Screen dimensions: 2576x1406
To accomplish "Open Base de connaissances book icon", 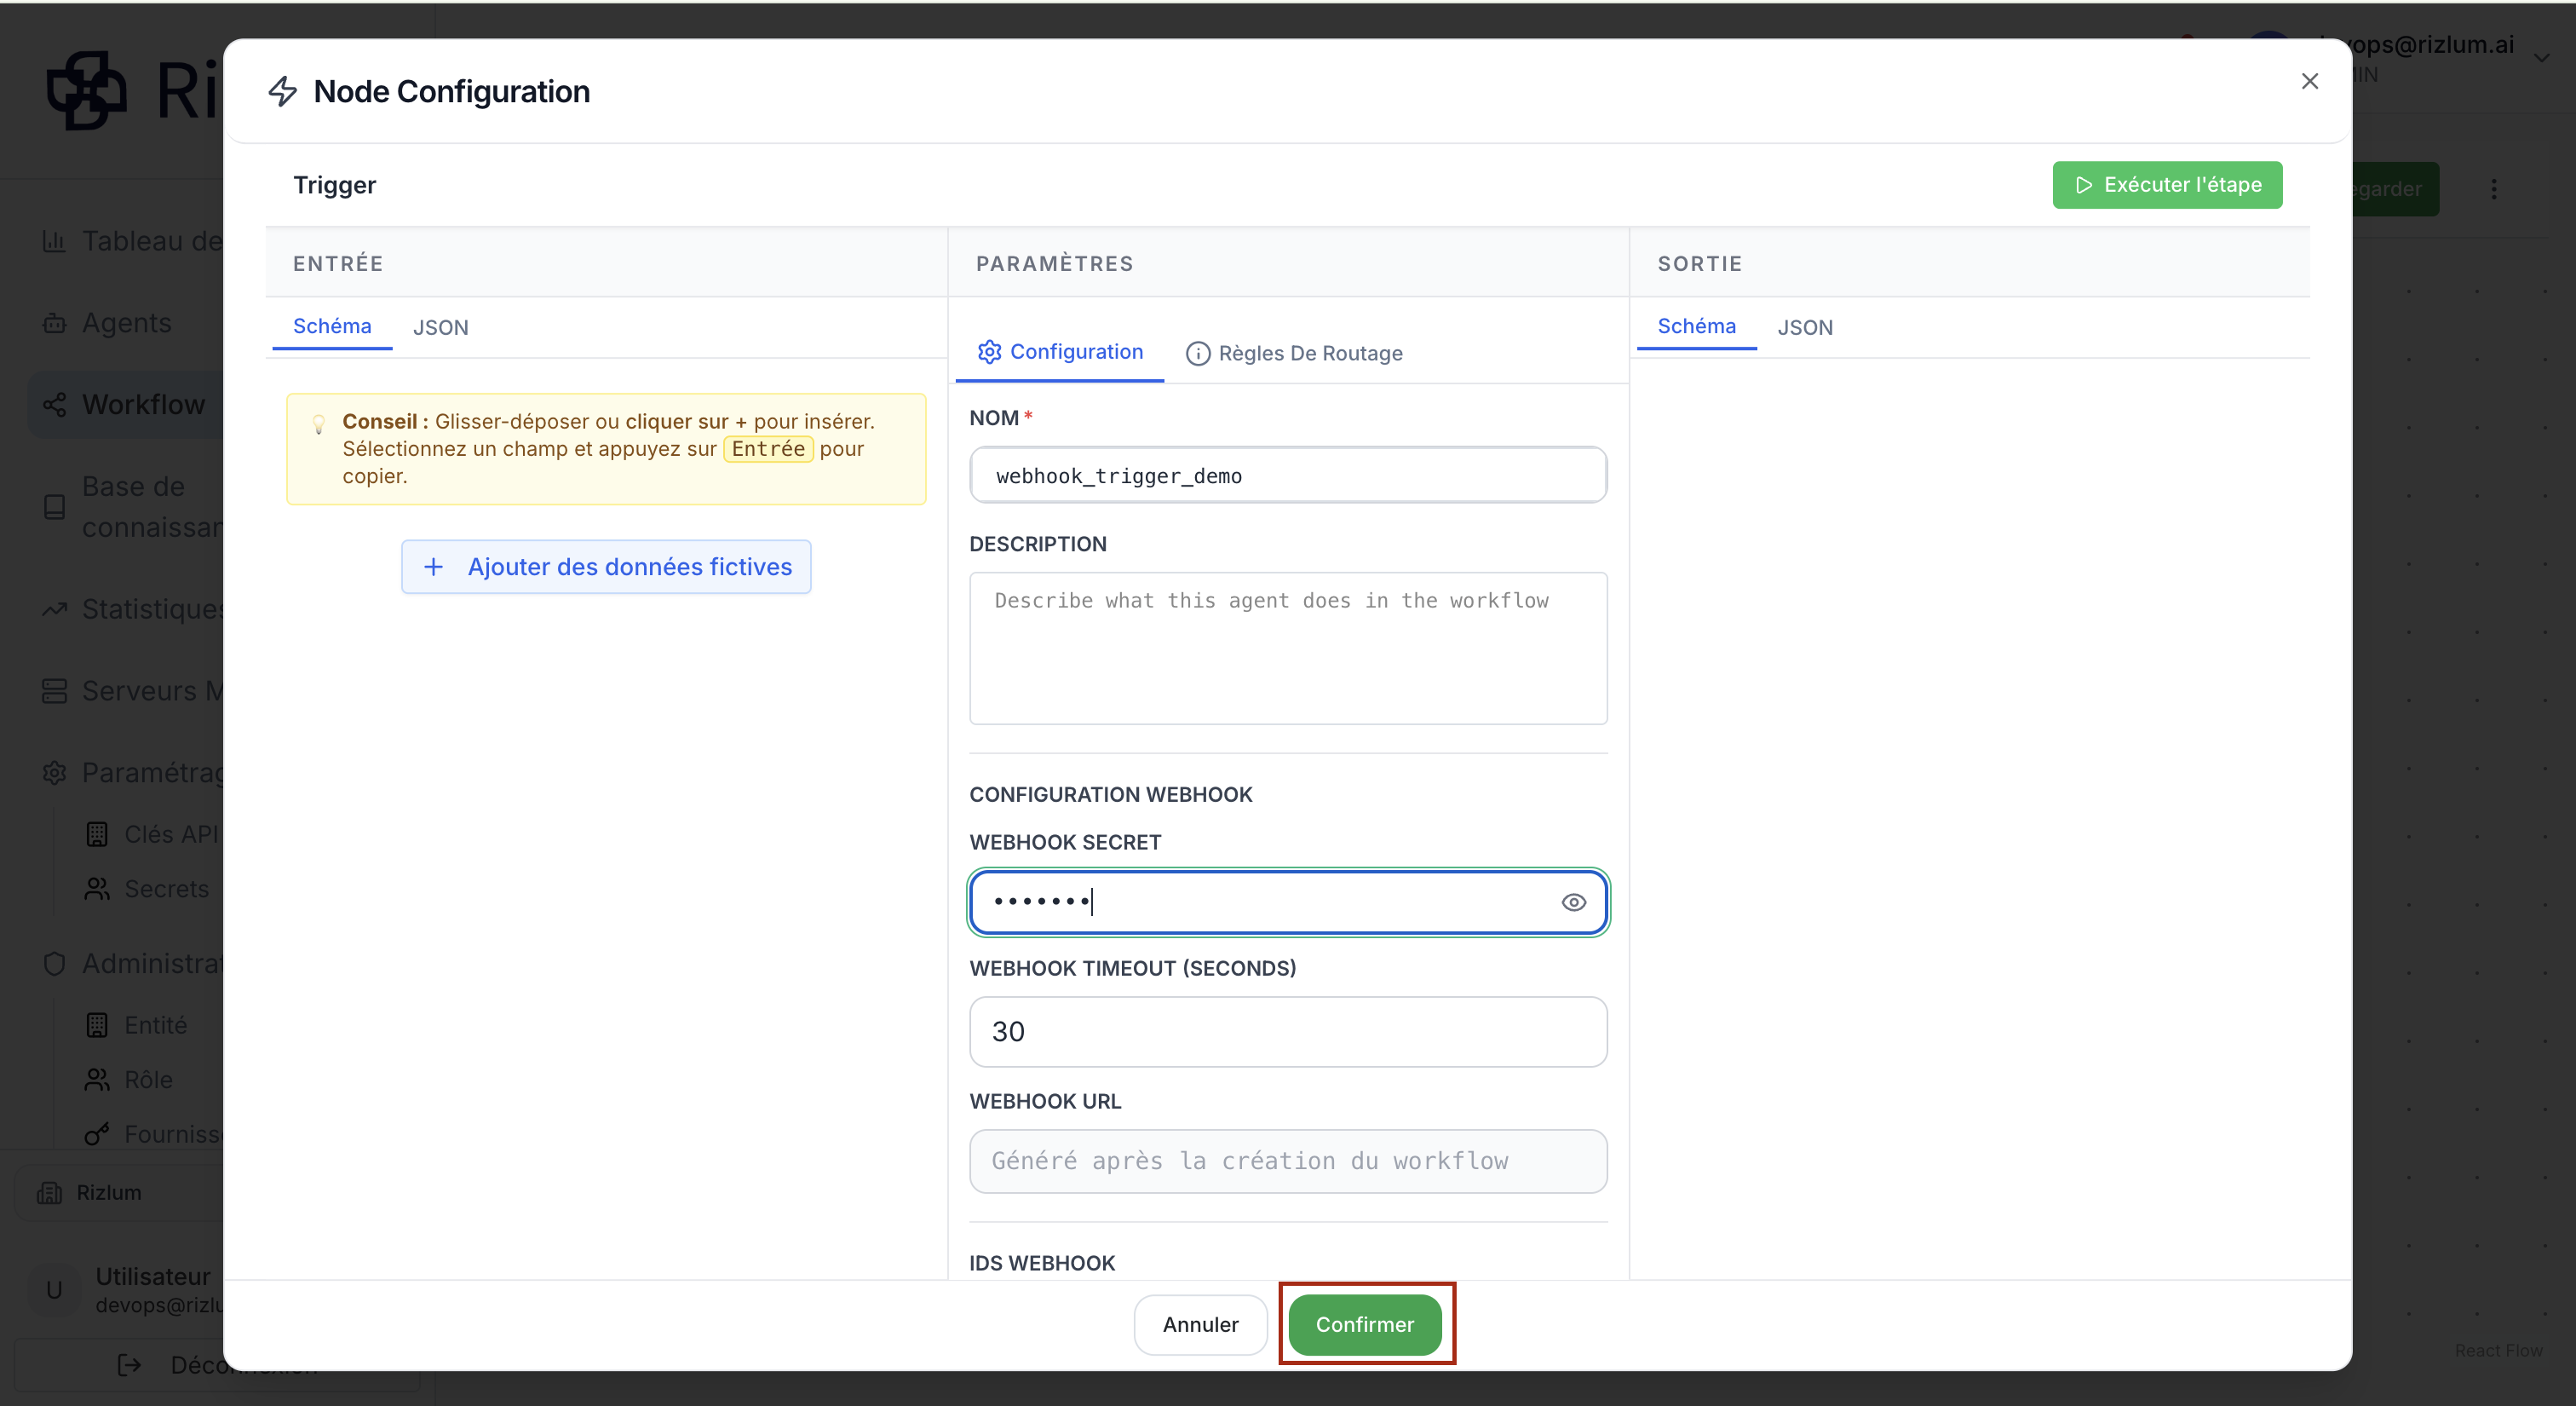I will pos(54,507).
